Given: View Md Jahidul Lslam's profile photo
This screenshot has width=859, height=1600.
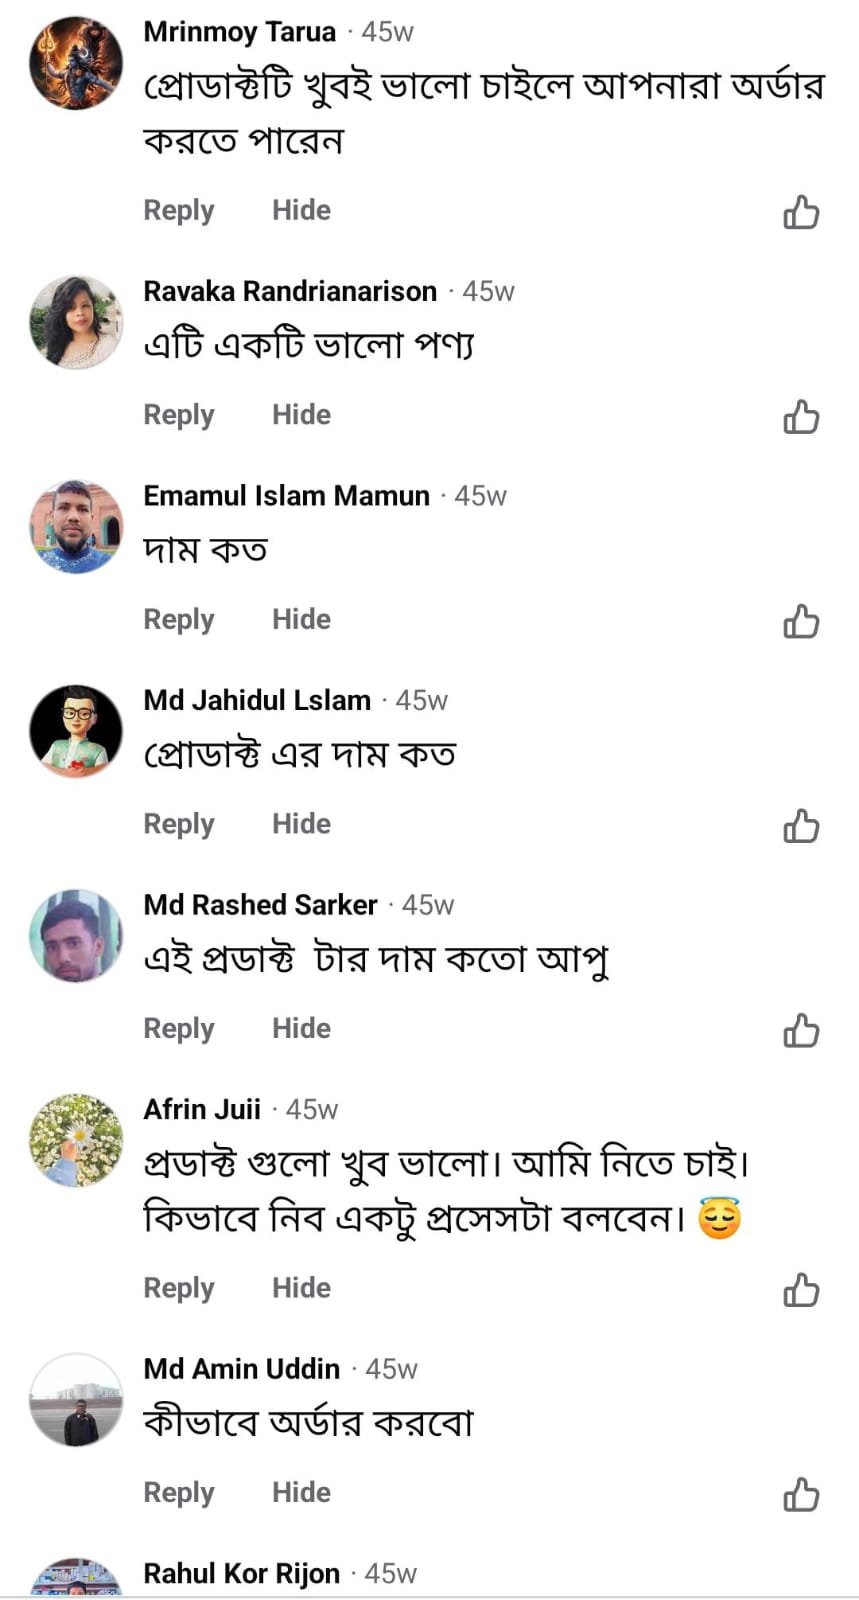Looking at the screenshot, I should point(76,731).
